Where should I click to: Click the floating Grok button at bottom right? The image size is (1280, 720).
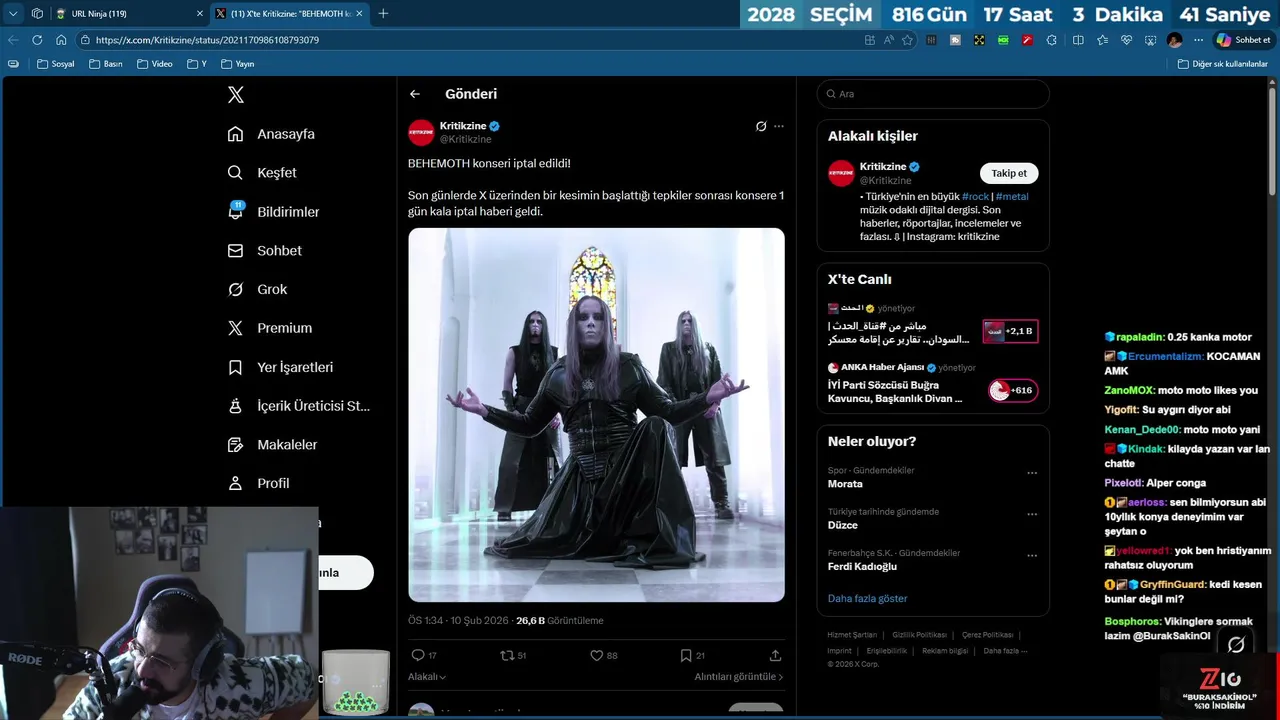[1236, 645]
